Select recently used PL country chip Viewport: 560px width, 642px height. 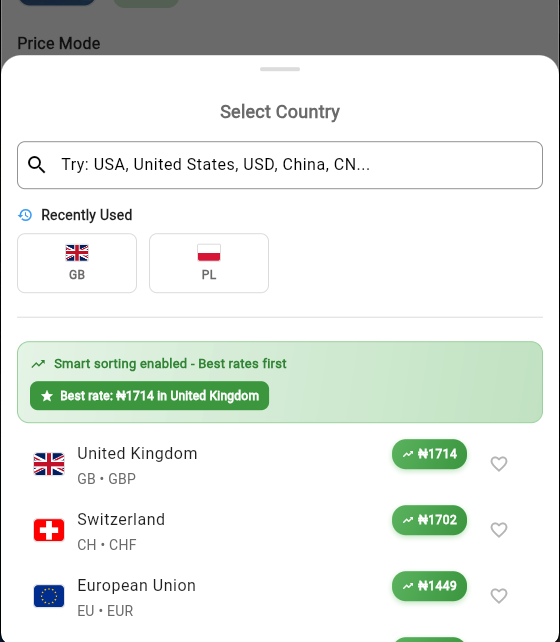[209, 263]
